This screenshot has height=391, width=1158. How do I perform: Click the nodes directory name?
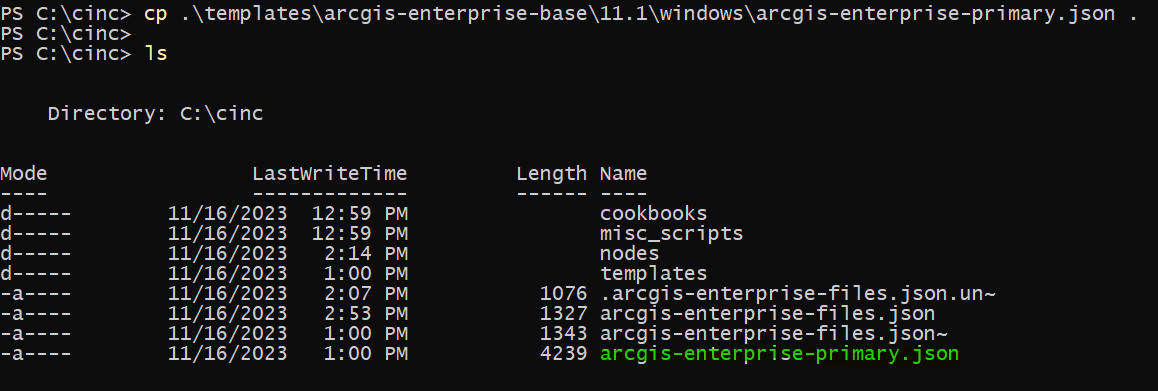[x=630, y=254]
